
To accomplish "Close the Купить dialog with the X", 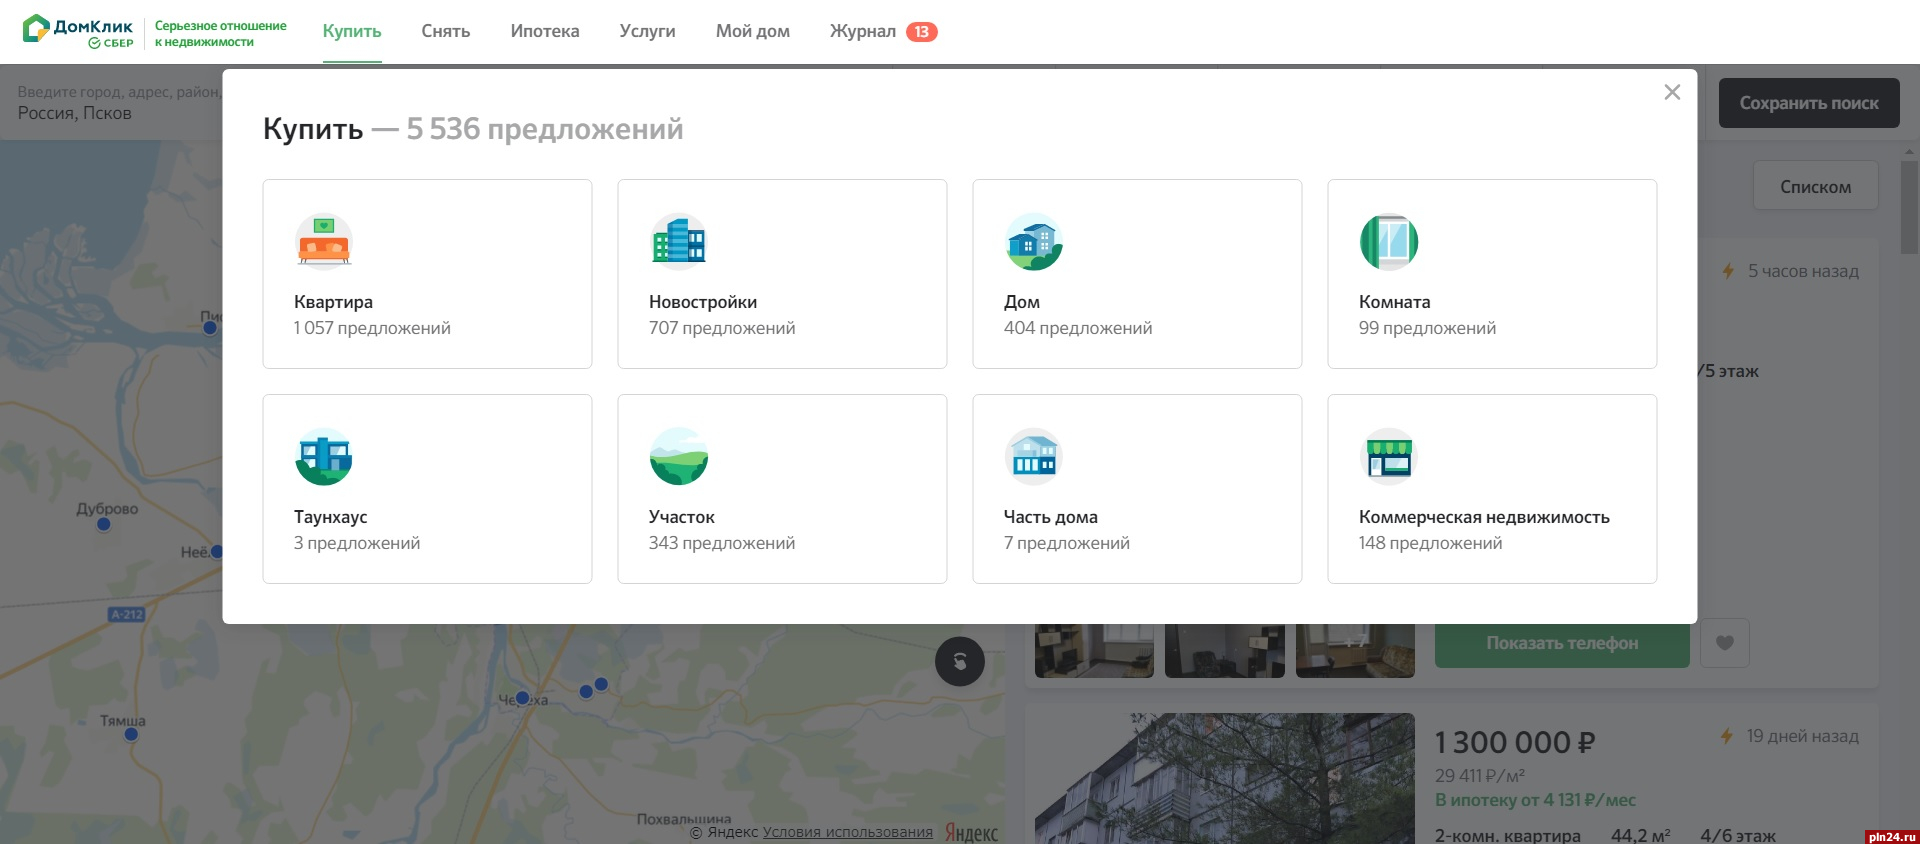I will click(x=1672, y=92).
